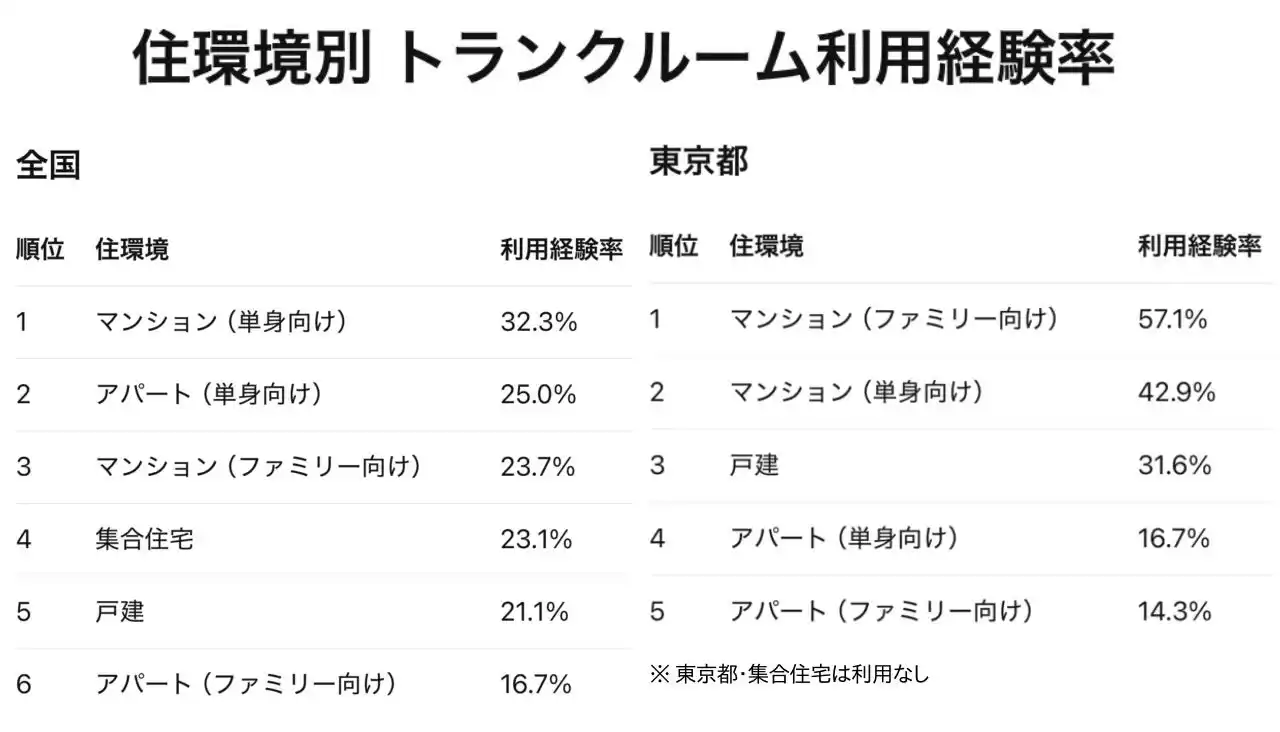Click 住環境 column header in 東京都 table

(x=766, y=245)
